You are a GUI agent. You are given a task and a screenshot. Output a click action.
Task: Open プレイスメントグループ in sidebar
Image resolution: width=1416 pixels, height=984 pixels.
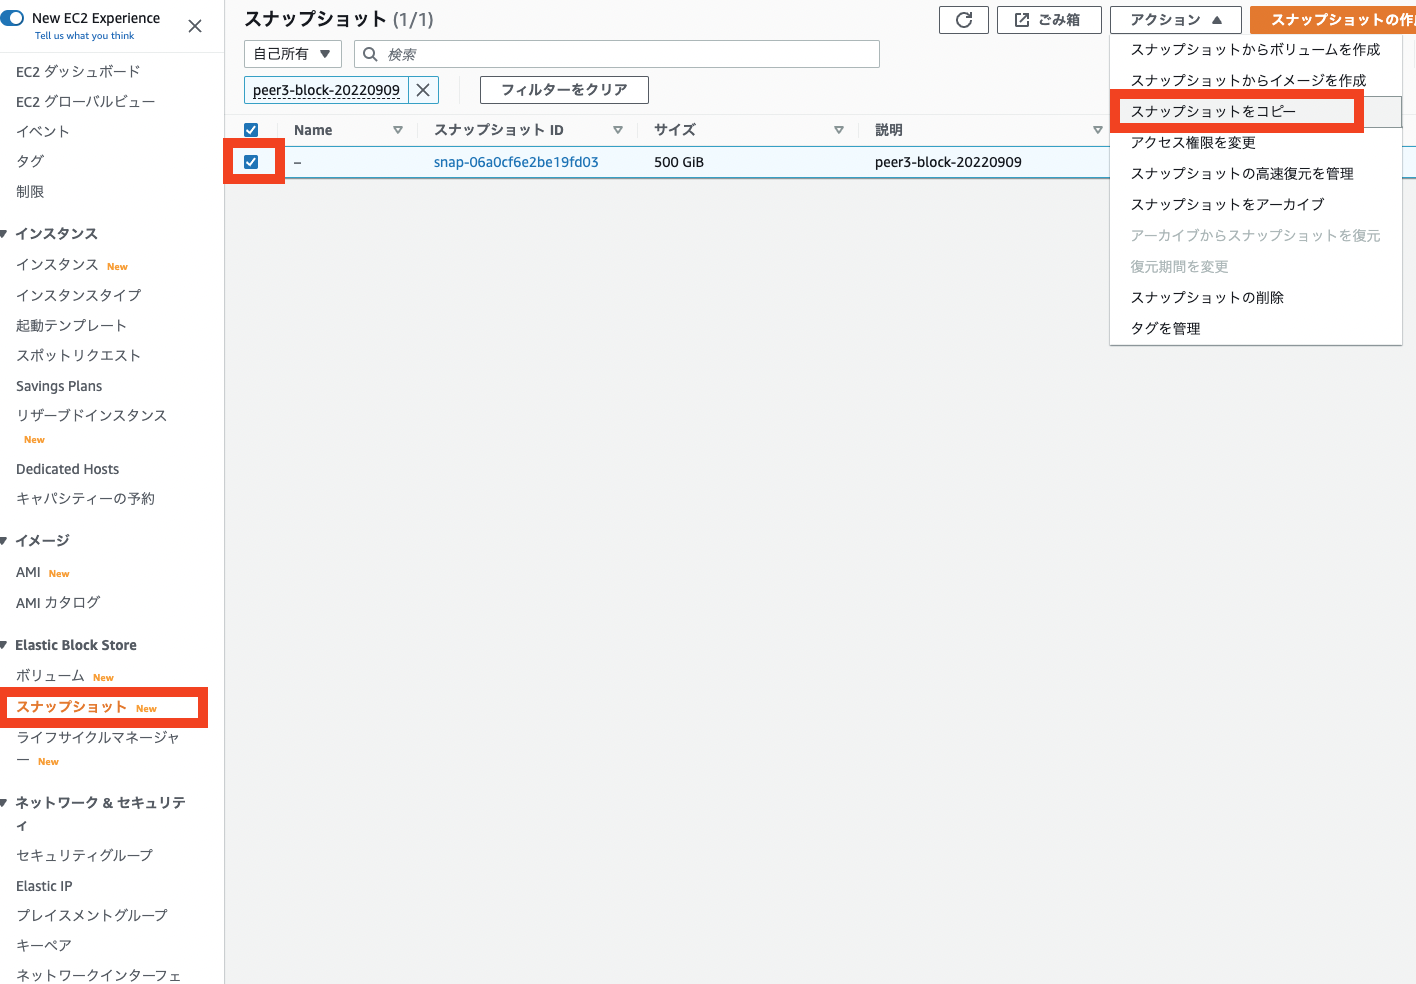click(92, 916)
